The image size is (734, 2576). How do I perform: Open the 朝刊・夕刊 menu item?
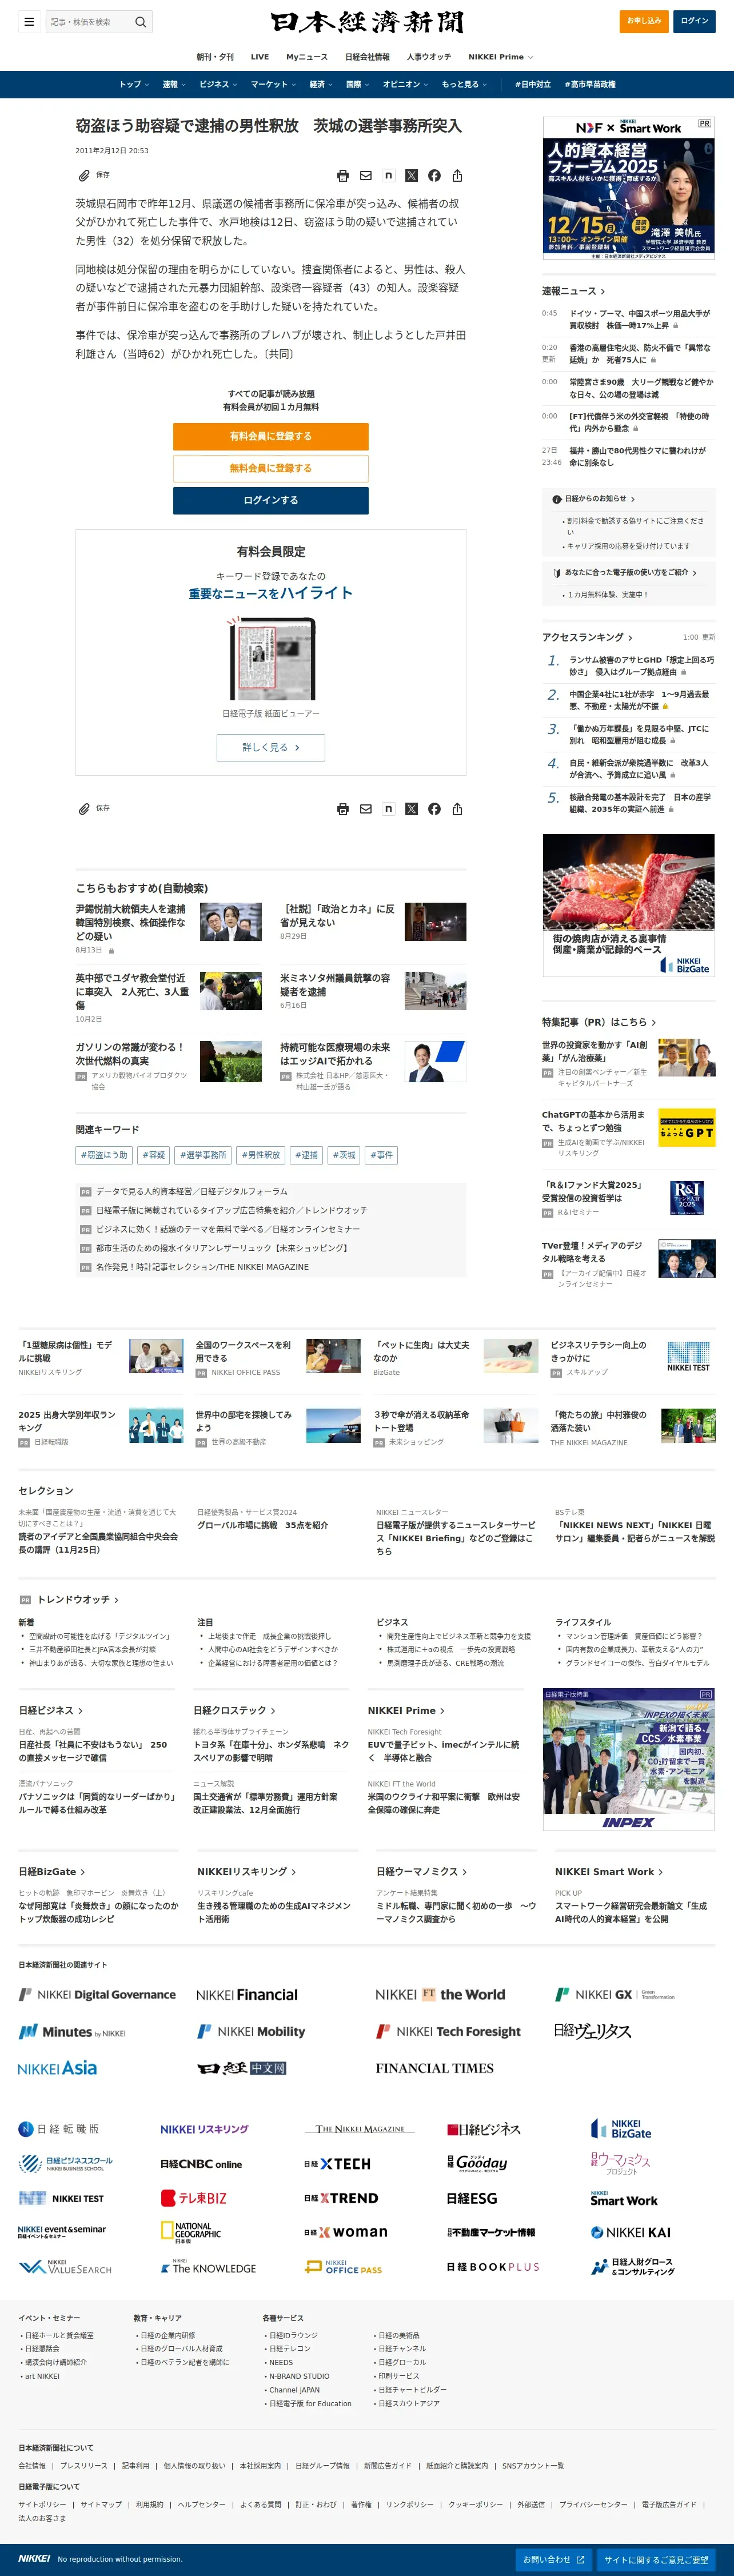pyautogui.click(x=215, y=57)
